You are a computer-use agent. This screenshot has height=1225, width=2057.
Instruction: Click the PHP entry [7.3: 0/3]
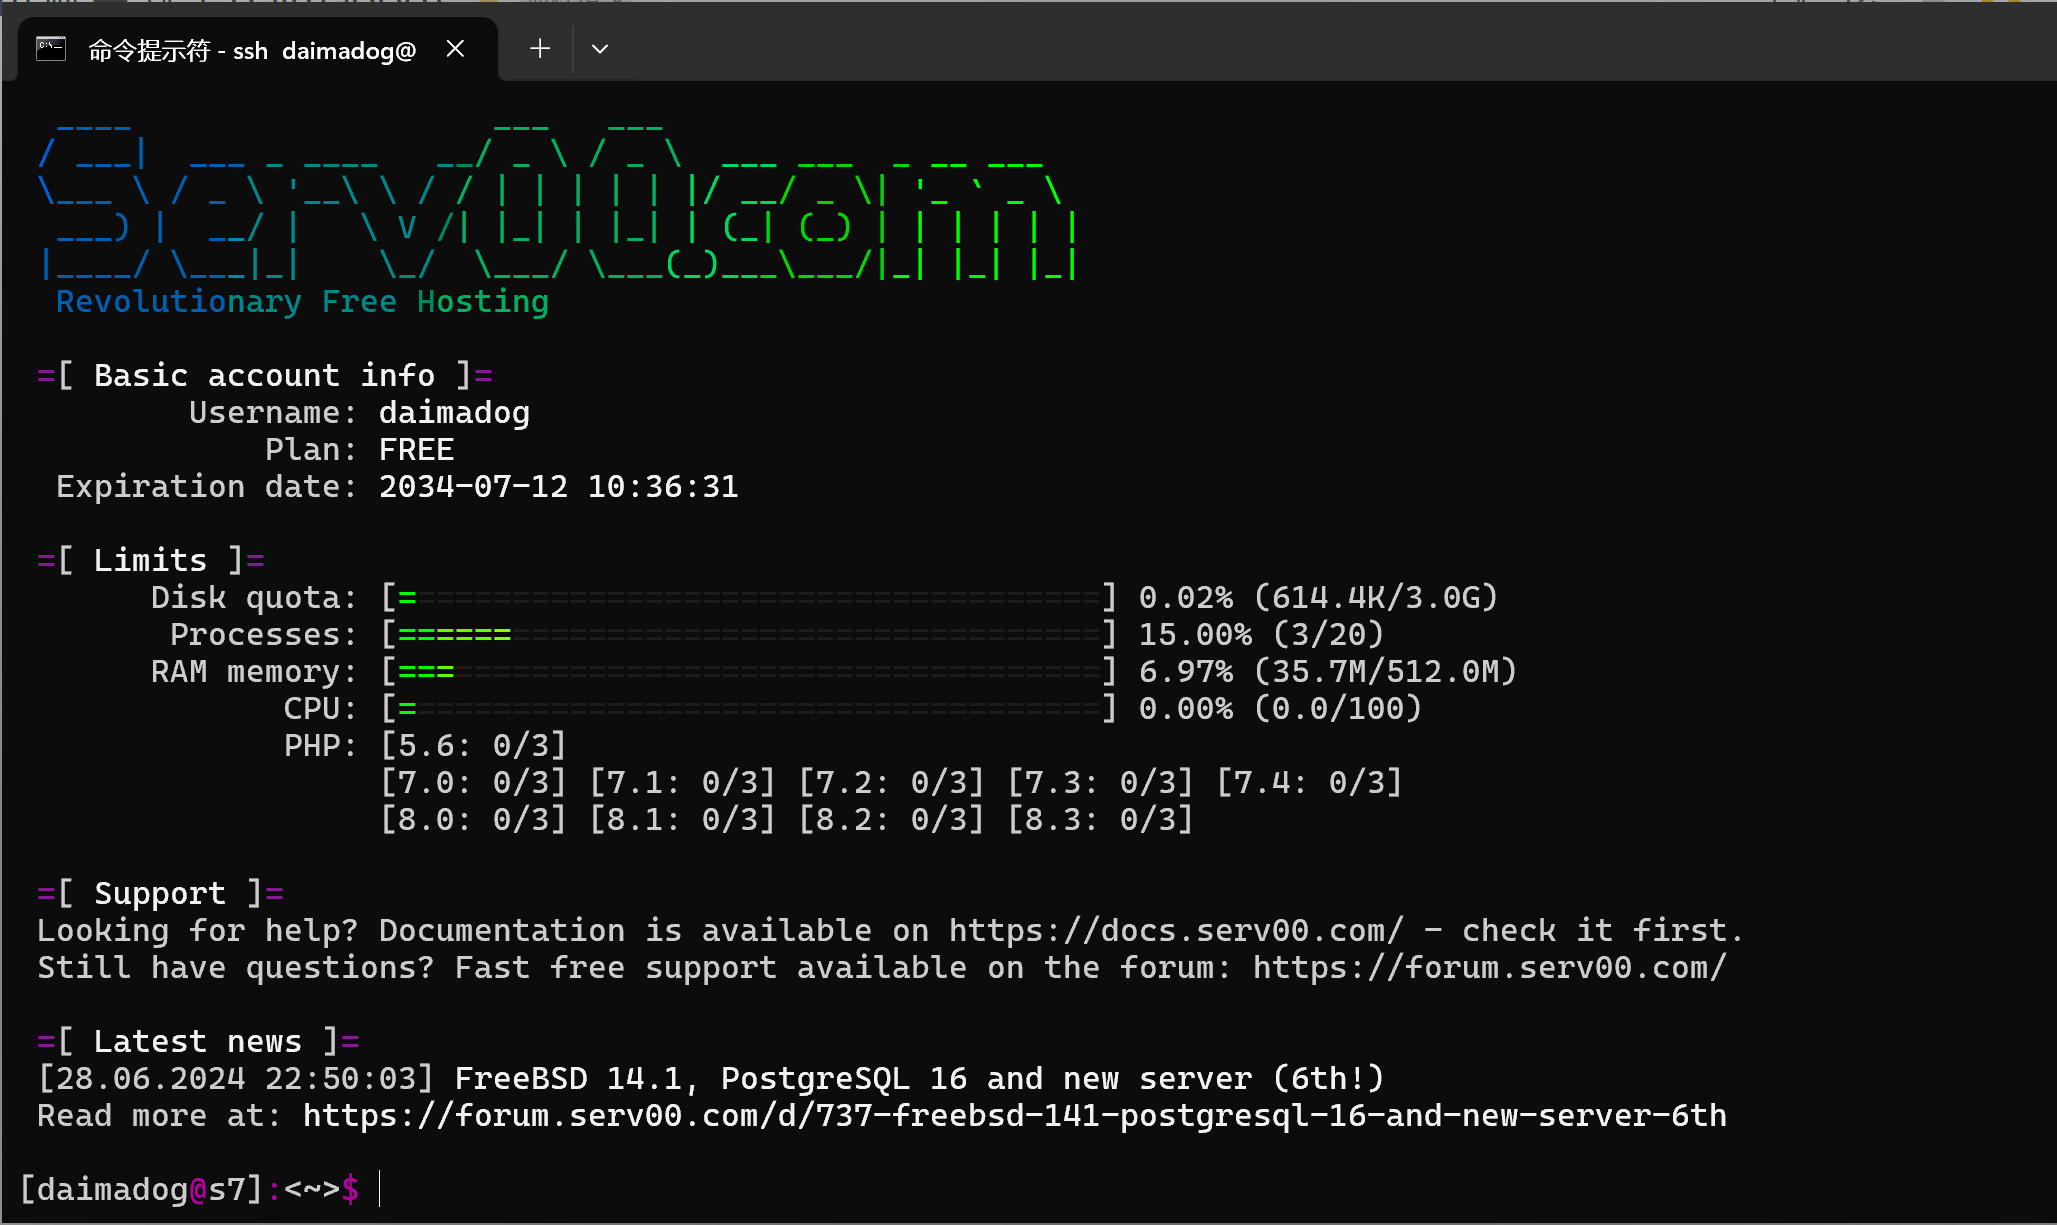coord(1101,782)
